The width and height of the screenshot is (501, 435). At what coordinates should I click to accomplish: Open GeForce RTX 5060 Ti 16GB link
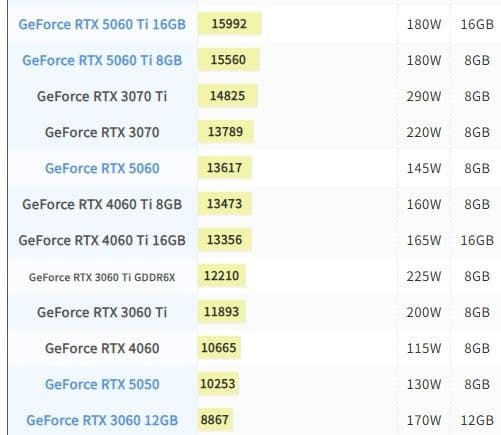point(102,24)
